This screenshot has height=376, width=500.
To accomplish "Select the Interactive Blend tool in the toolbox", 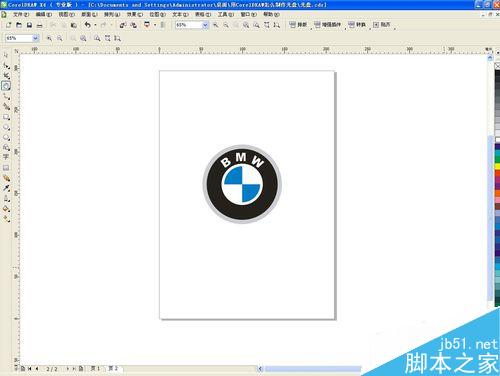I will [x=6, y=178].
